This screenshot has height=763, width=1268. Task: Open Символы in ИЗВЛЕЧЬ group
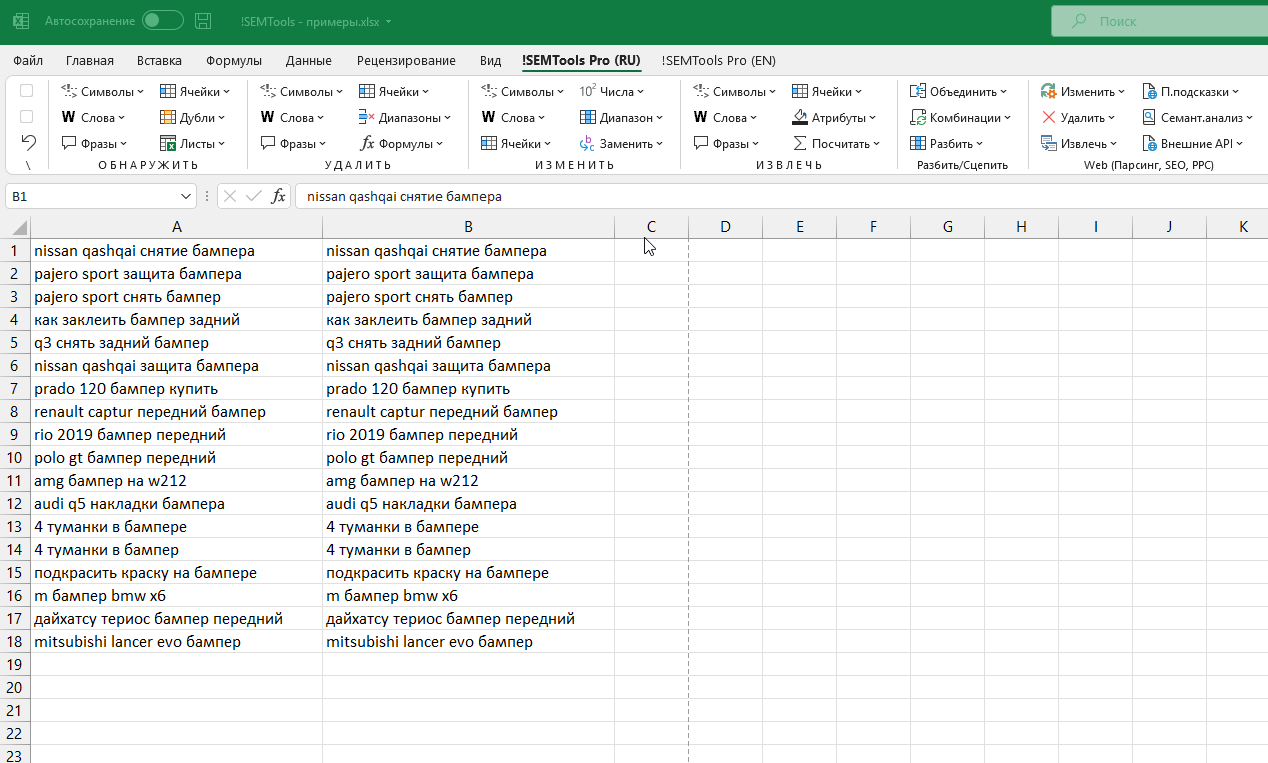coord(735,91)
